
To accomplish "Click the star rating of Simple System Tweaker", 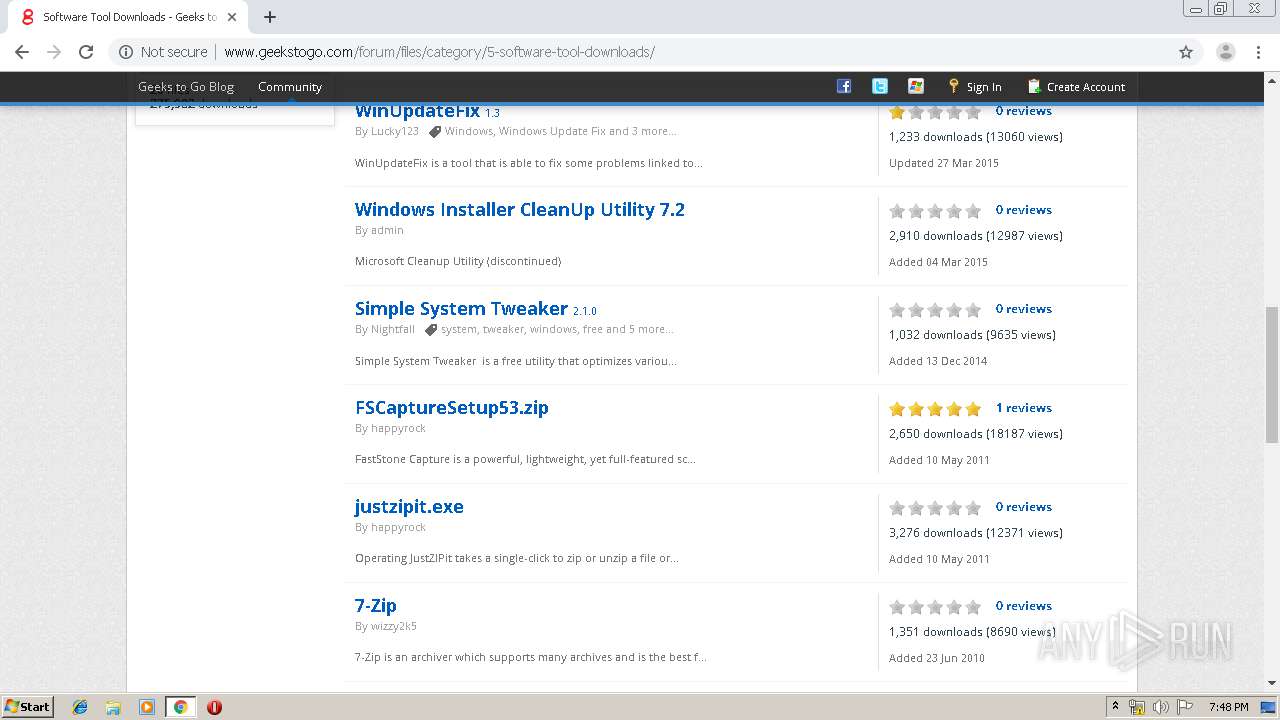I will tap(935, 309).
